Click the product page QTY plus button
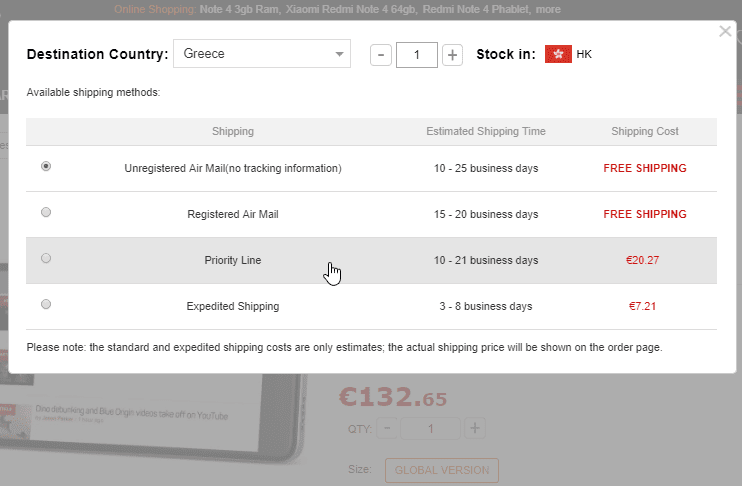742x486 pixels. click(x=475, y=429)
